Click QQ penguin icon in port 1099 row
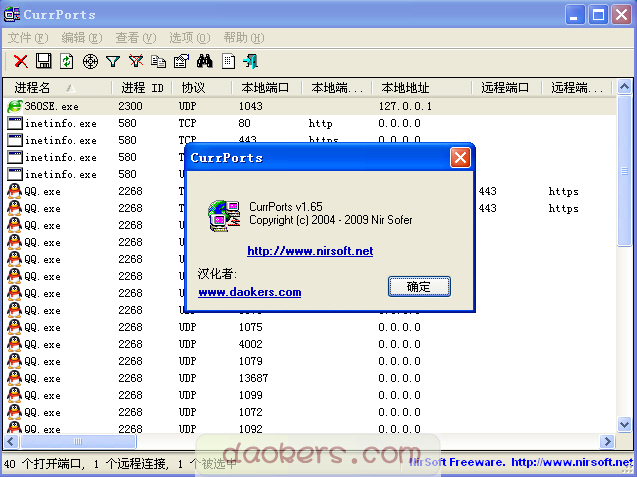This screenshot has width=637, height=477. 14,395
